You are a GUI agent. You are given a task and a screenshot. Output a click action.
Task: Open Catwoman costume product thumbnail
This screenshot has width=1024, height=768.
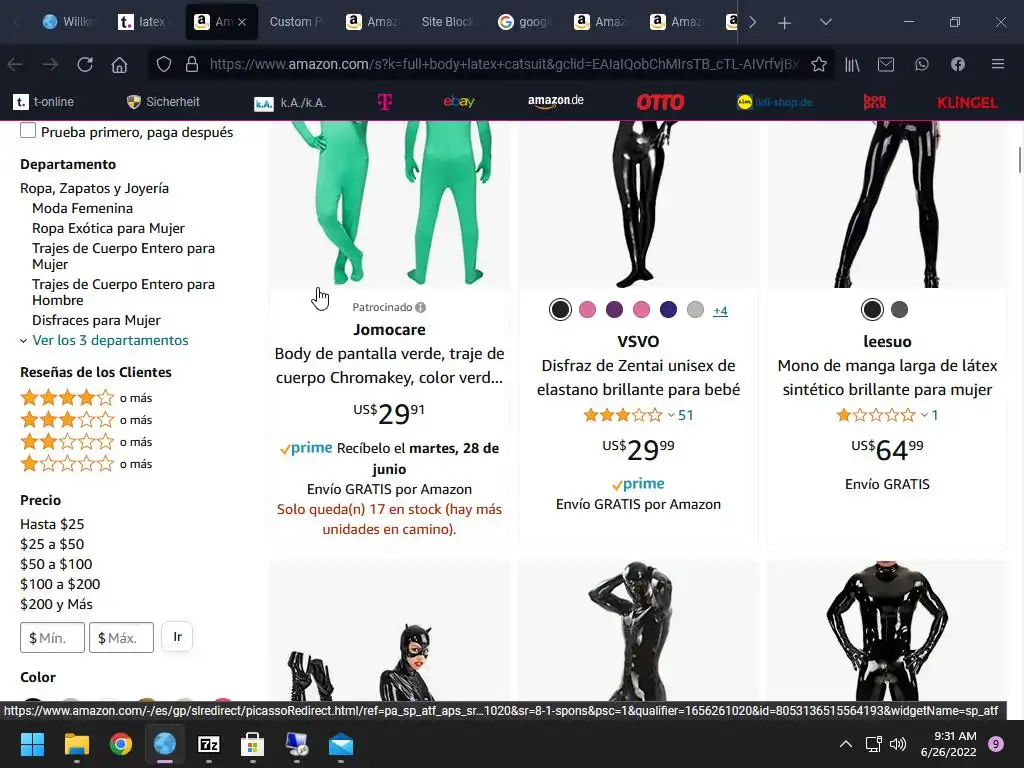(x=389, y=631)
